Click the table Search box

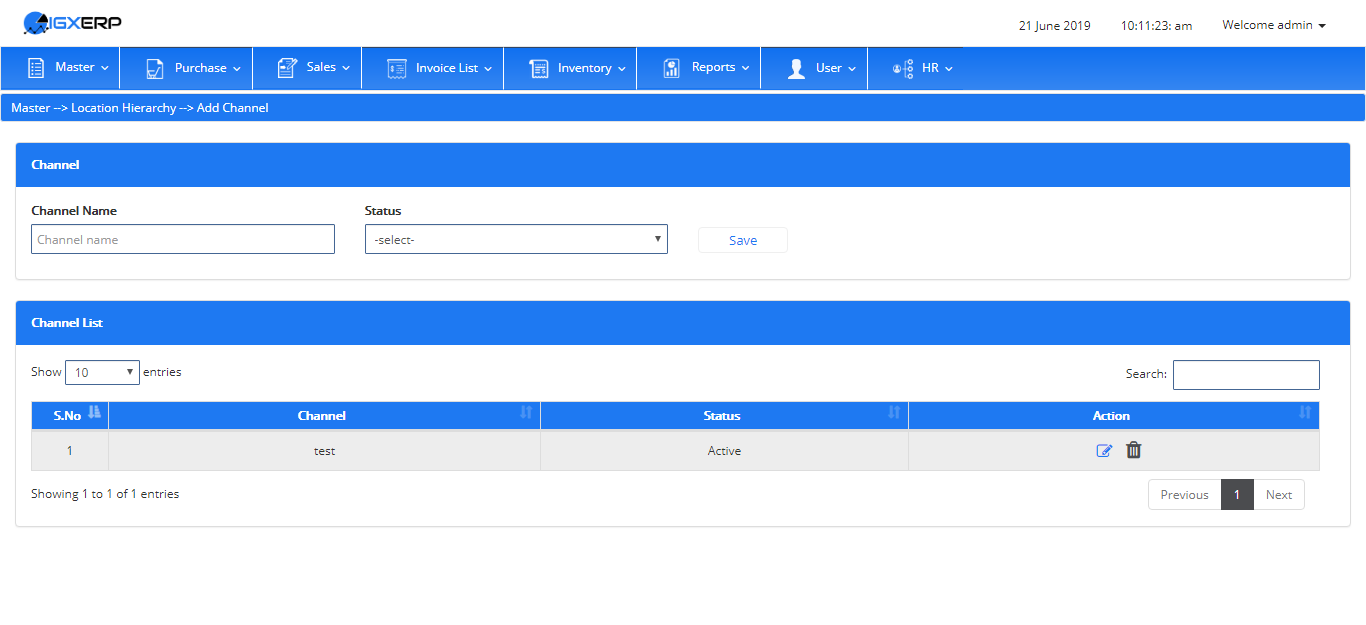[1246, 375]
